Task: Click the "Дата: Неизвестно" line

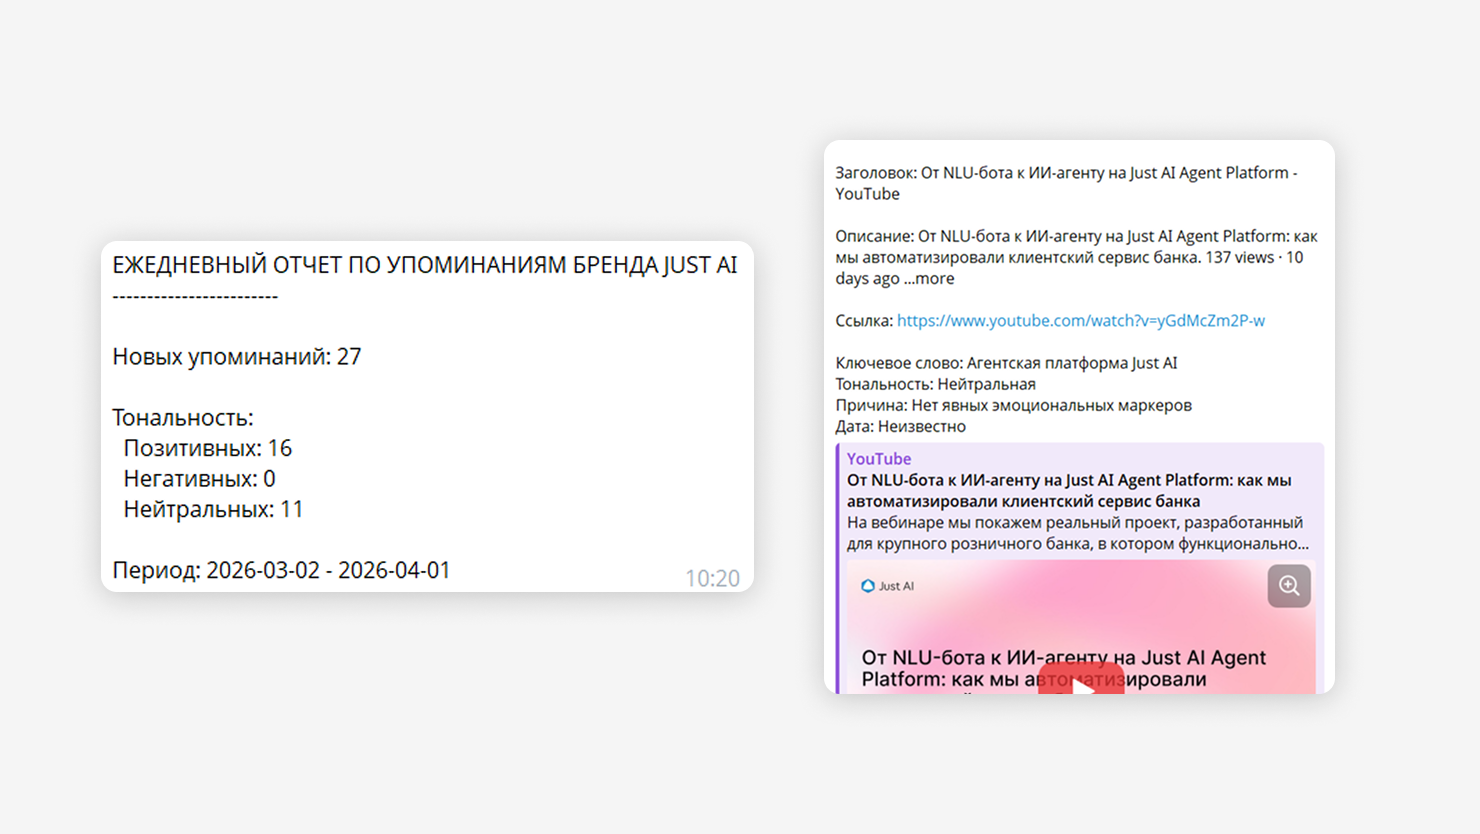Action: click(x=900, y=426)
